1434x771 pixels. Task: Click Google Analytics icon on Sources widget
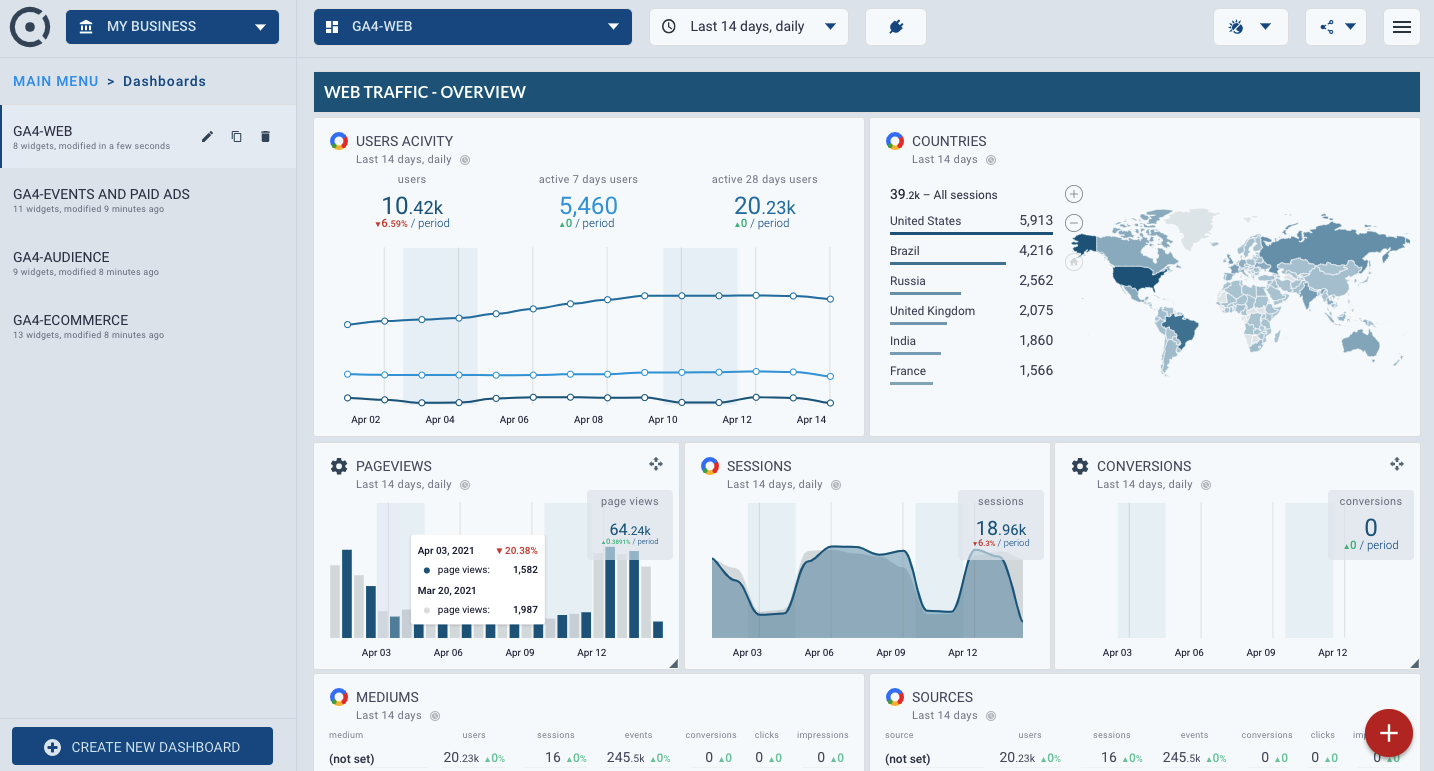tap(895, 697)
